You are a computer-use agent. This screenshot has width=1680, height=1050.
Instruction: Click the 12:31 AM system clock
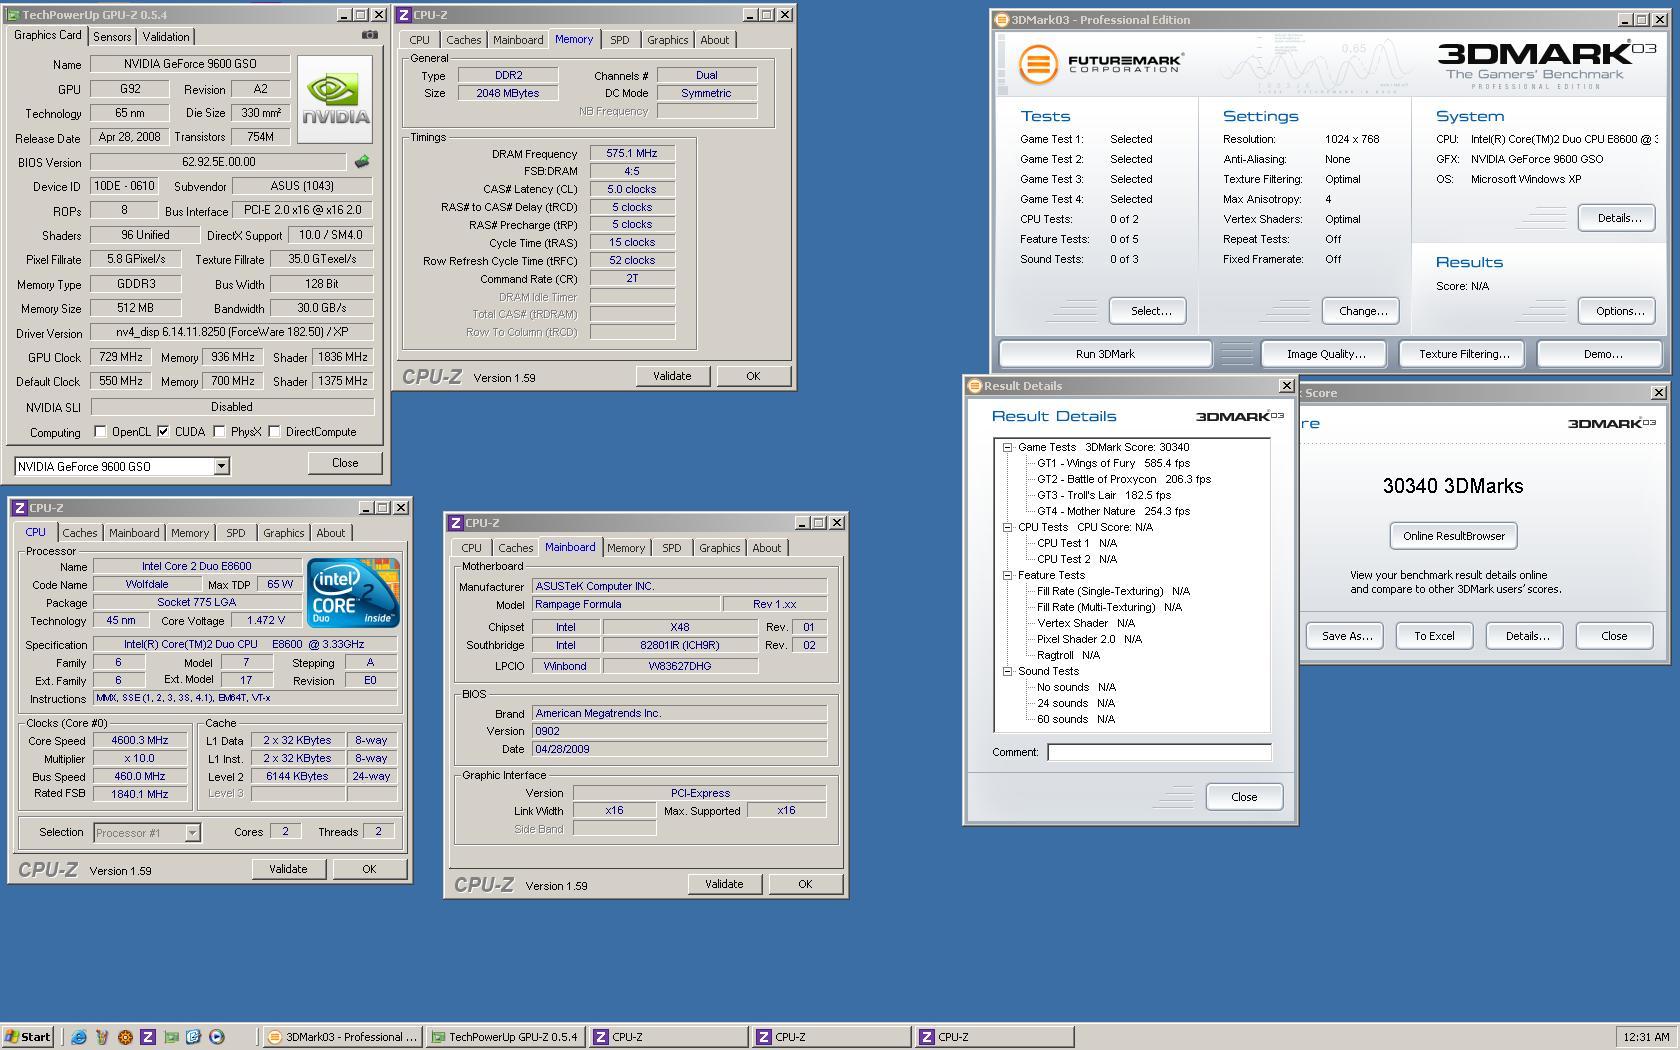pyautogui.click(x=1646, y=1037)
